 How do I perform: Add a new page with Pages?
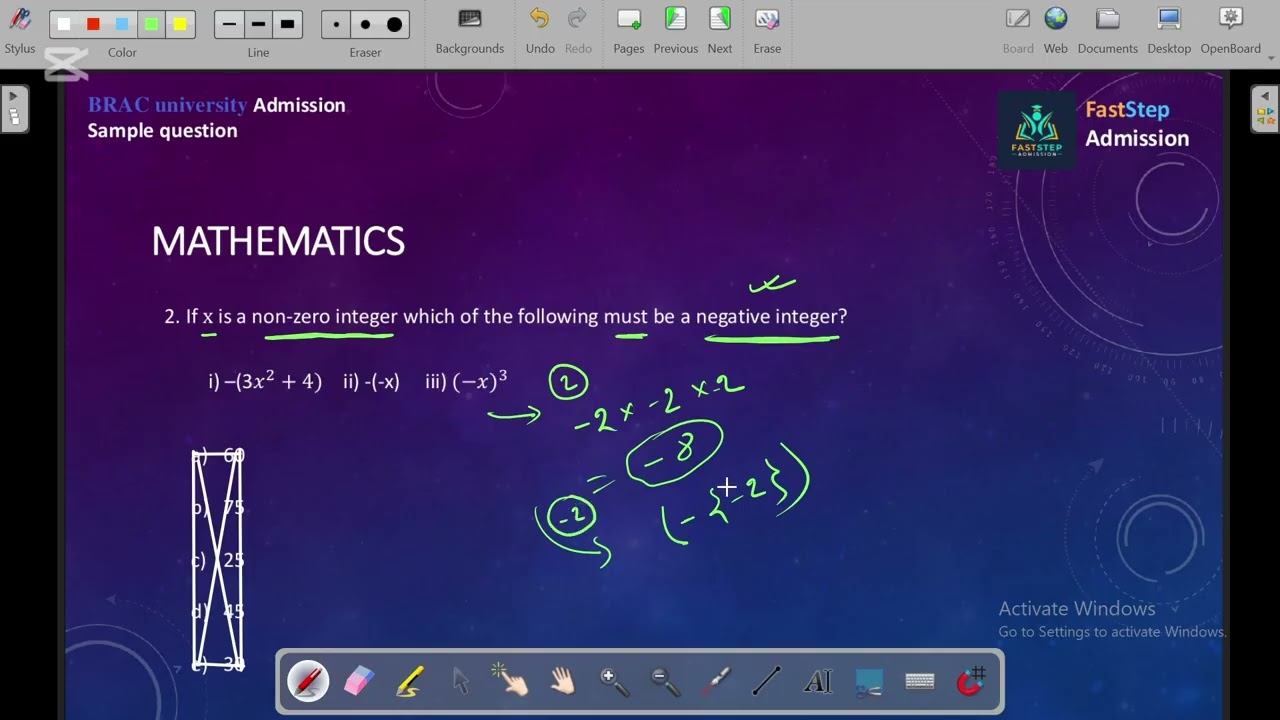629,30
